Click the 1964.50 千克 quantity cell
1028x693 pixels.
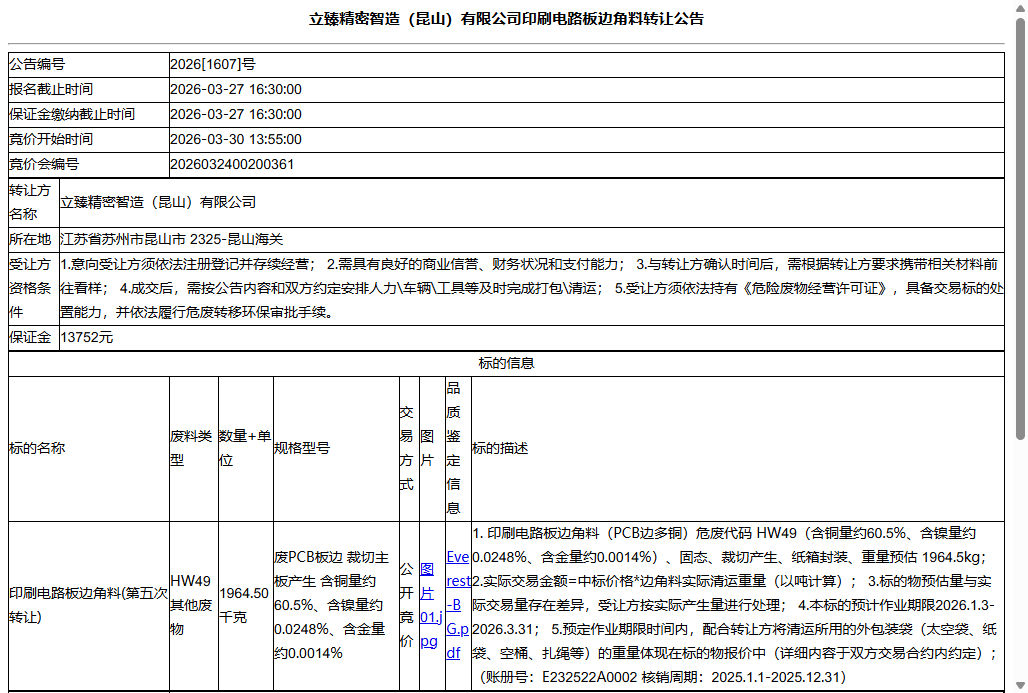245,604
